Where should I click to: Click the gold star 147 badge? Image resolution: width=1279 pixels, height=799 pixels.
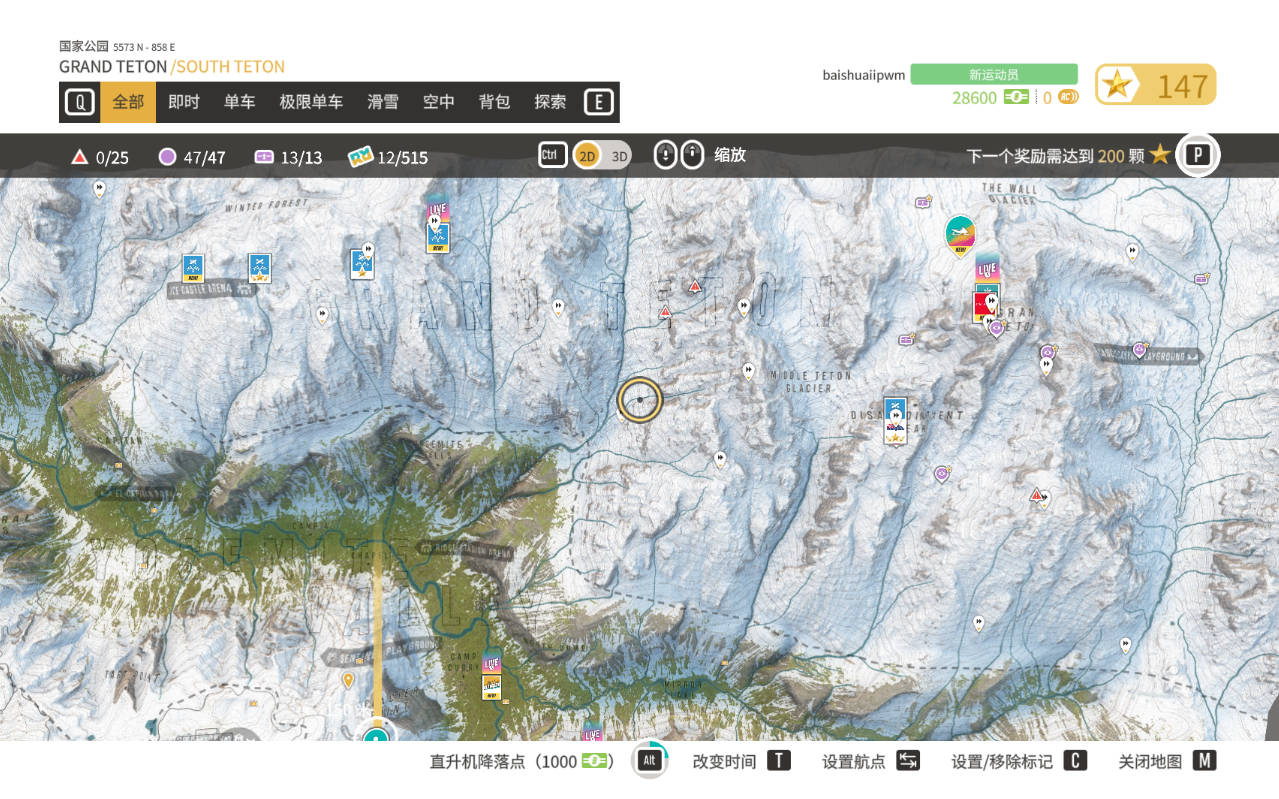coord(1155,85)
